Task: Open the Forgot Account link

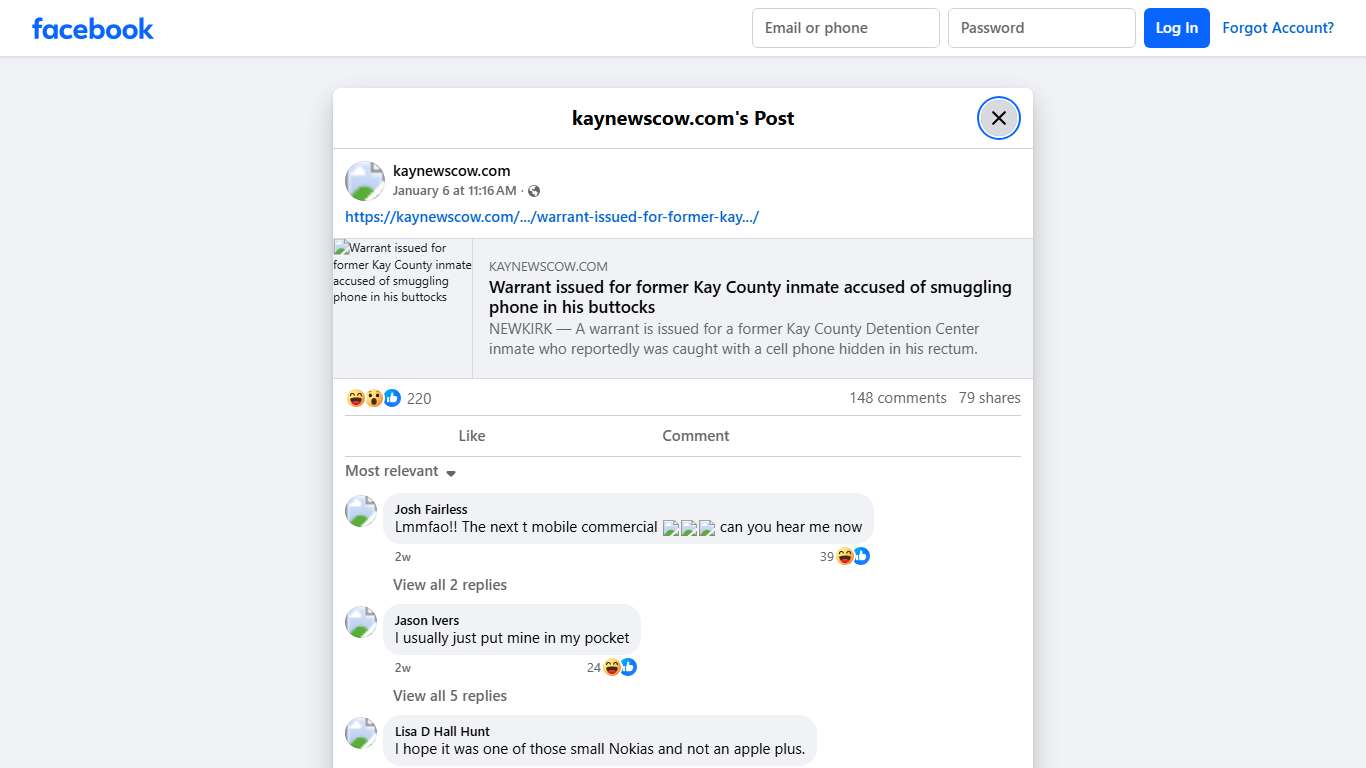Action: tap(1278, 28)
